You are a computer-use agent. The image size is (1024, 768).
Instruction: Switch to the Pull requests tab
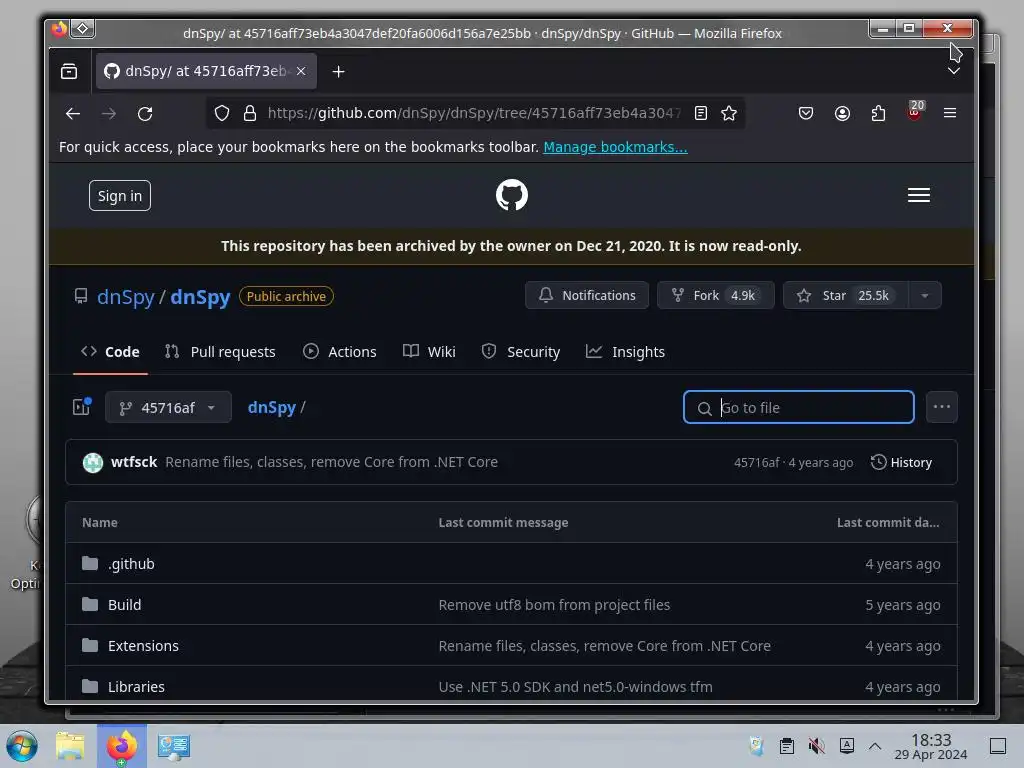coord(220,352)
